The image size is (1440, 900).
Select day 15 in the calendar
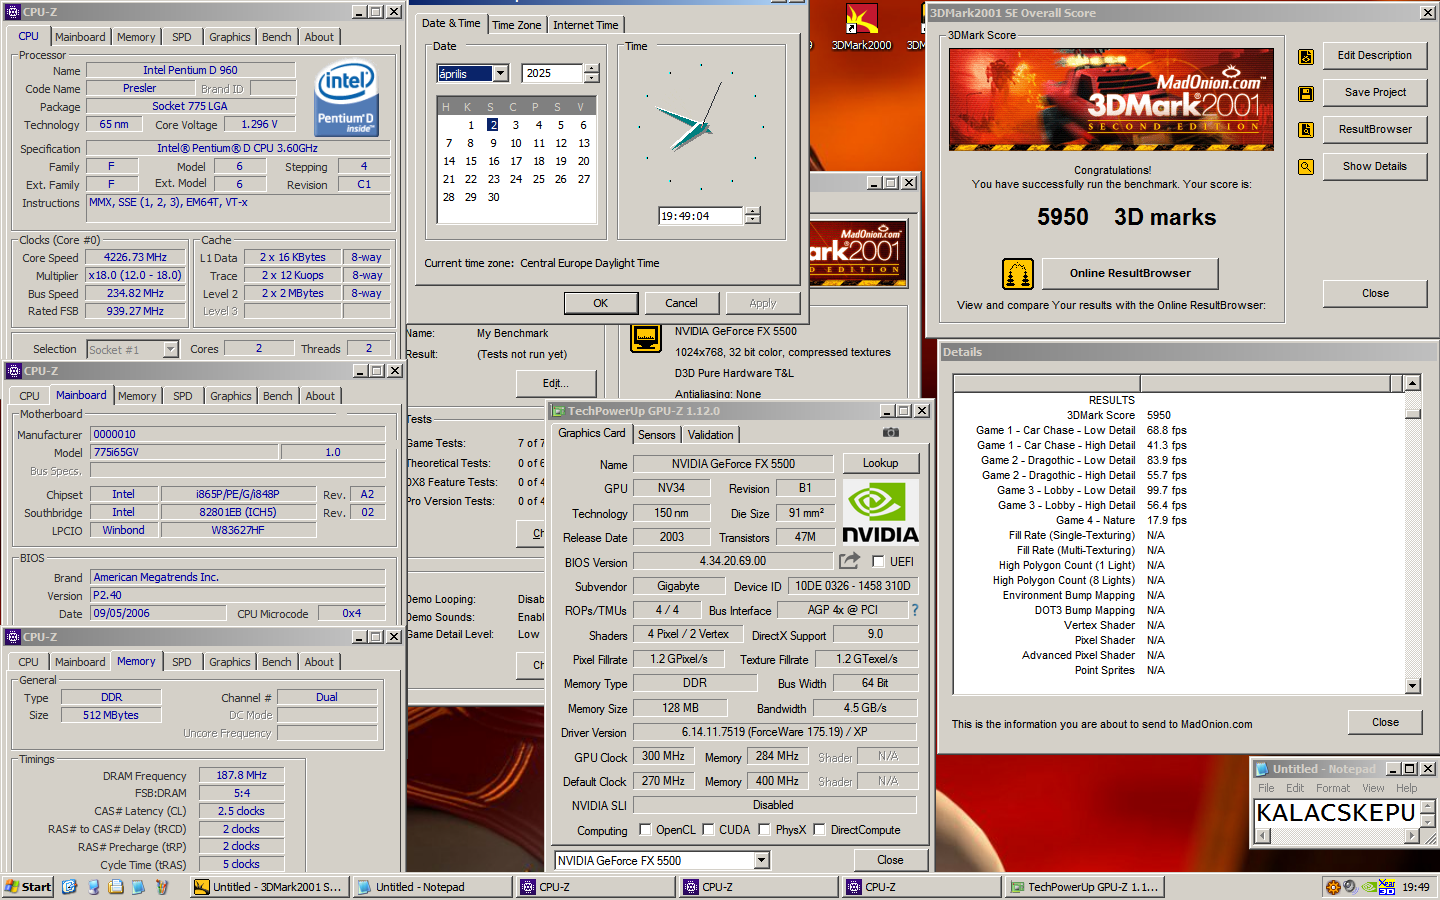[x=471, y=161]
